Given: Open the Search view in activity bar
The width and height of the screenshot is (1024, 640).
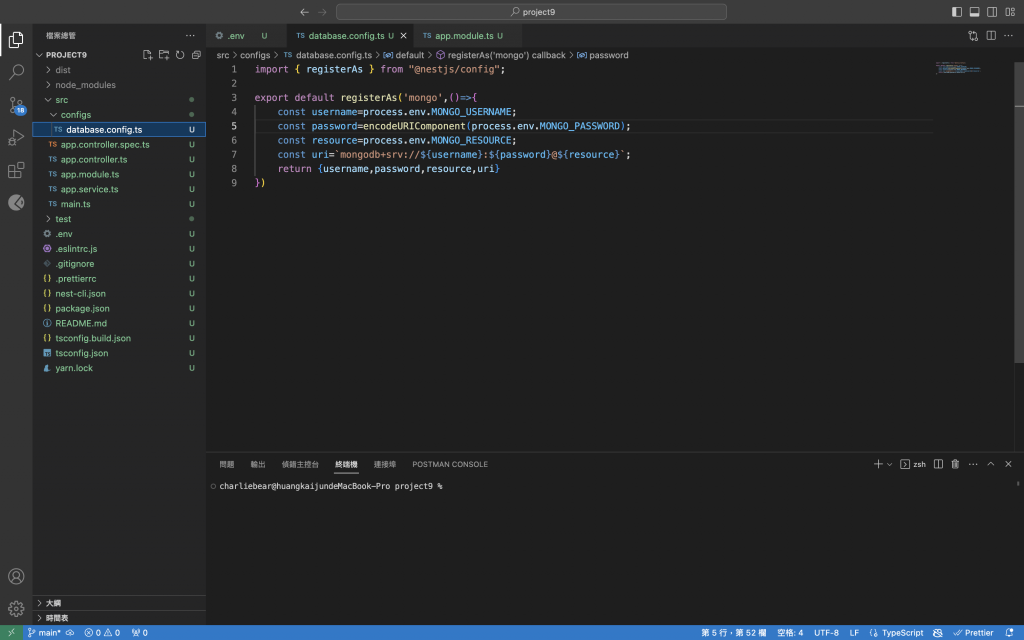Looking at the screenshot, I should tap(16, 72).
